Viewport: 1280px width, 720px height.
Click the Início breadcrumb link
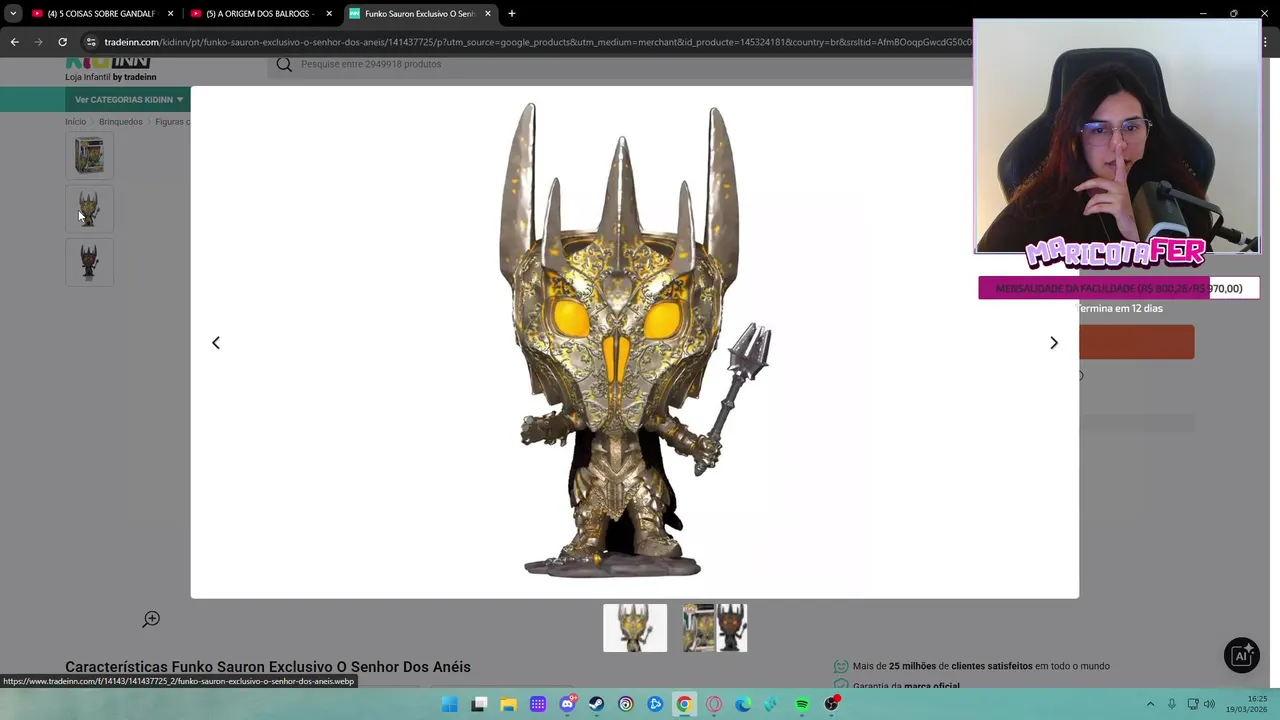point(76,122)
